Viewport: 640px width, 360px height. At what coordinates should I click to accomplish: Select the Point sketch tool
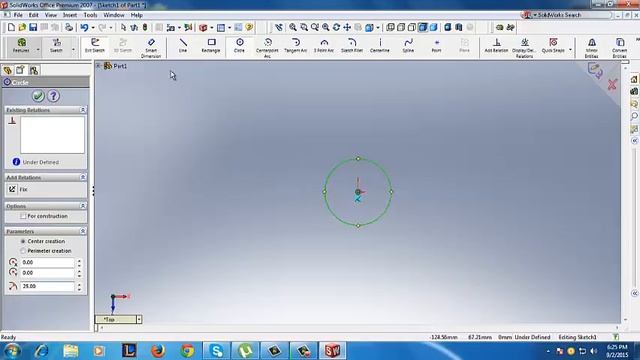436,46
